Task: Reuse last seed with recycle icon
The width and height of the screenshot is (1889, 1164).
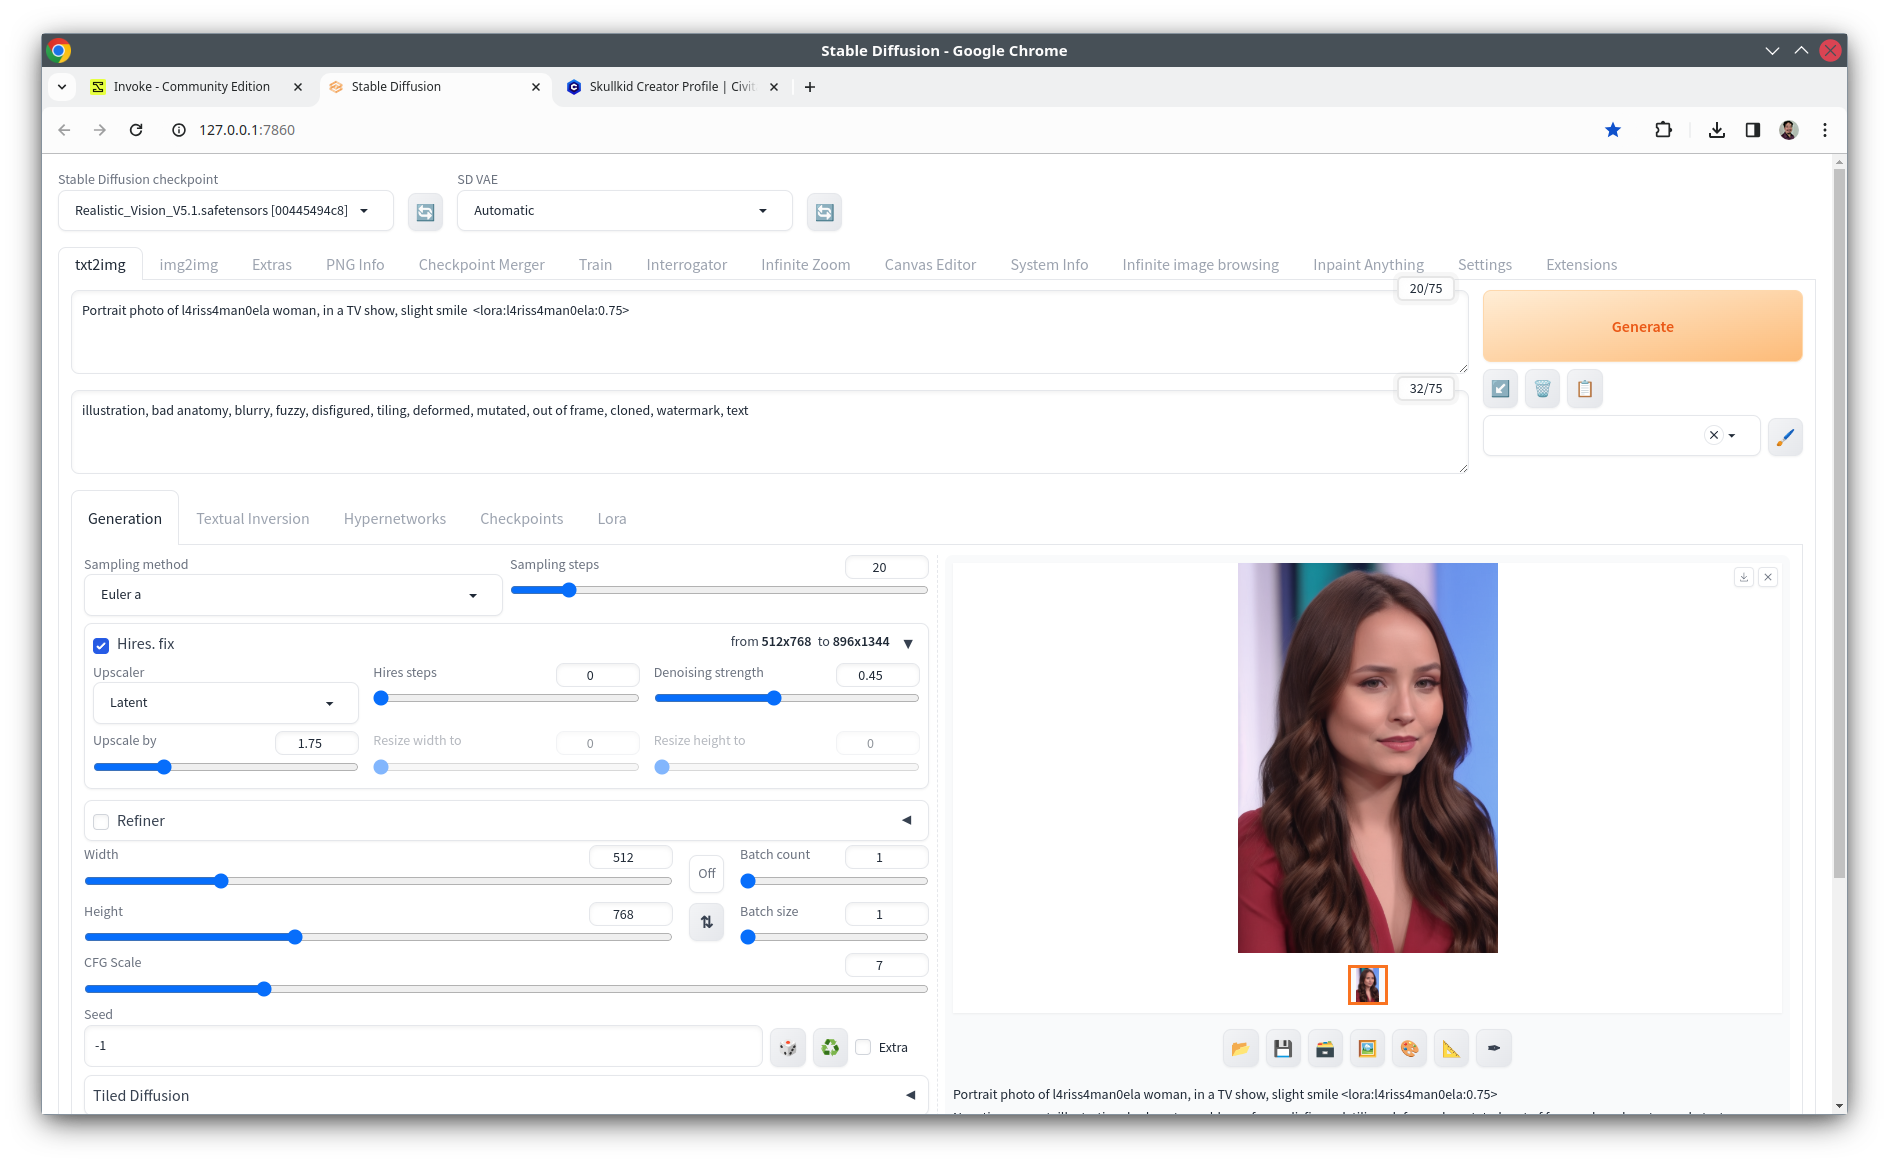Action: [x=830, y=1048]
